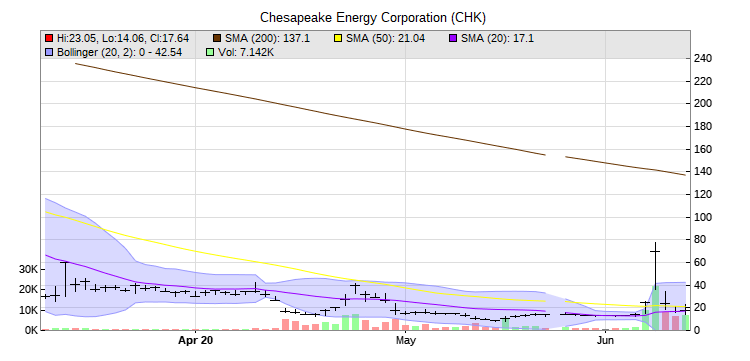750x361 pixels.
Task: Click the 240 price axis label
Action: (703, 59)
